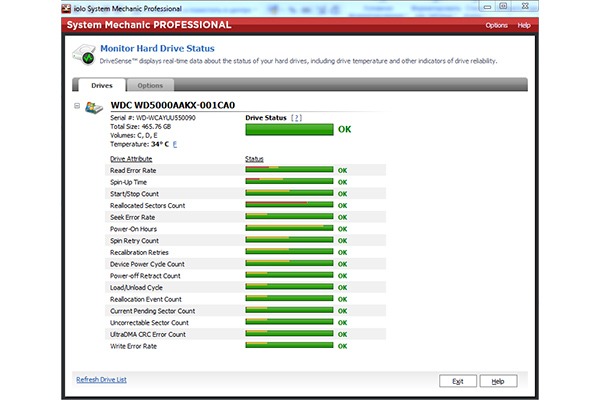Image resolution: width=600 pixels, height=400 pixels.
Task: Select the Device Power Cycle Count label
Action: 147,264
